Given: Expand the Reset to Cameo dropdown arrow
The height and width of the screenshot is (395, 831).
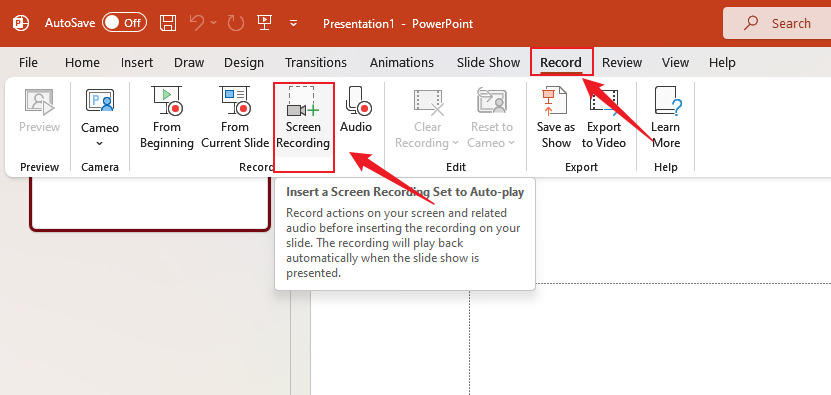Looking at the screenshot, I should (511, 143).
